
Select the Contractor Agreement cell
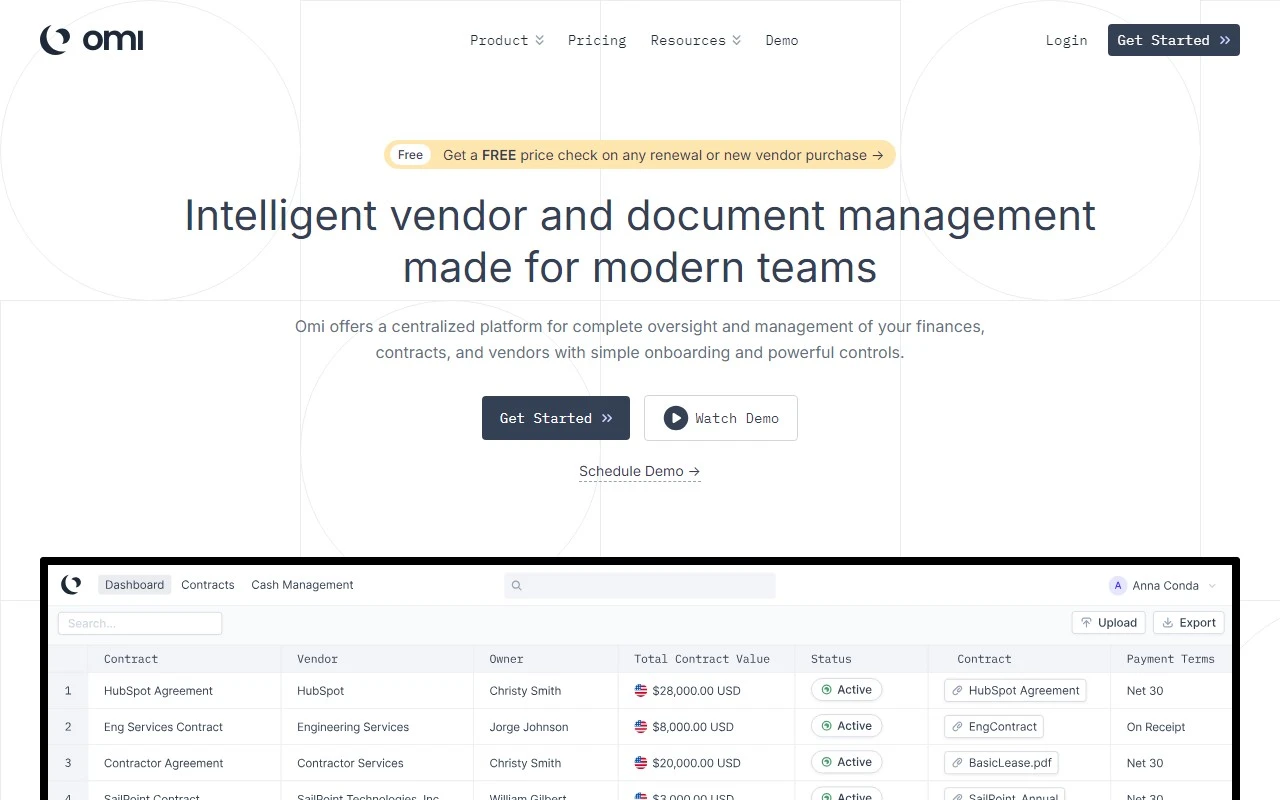coord(163,763)
